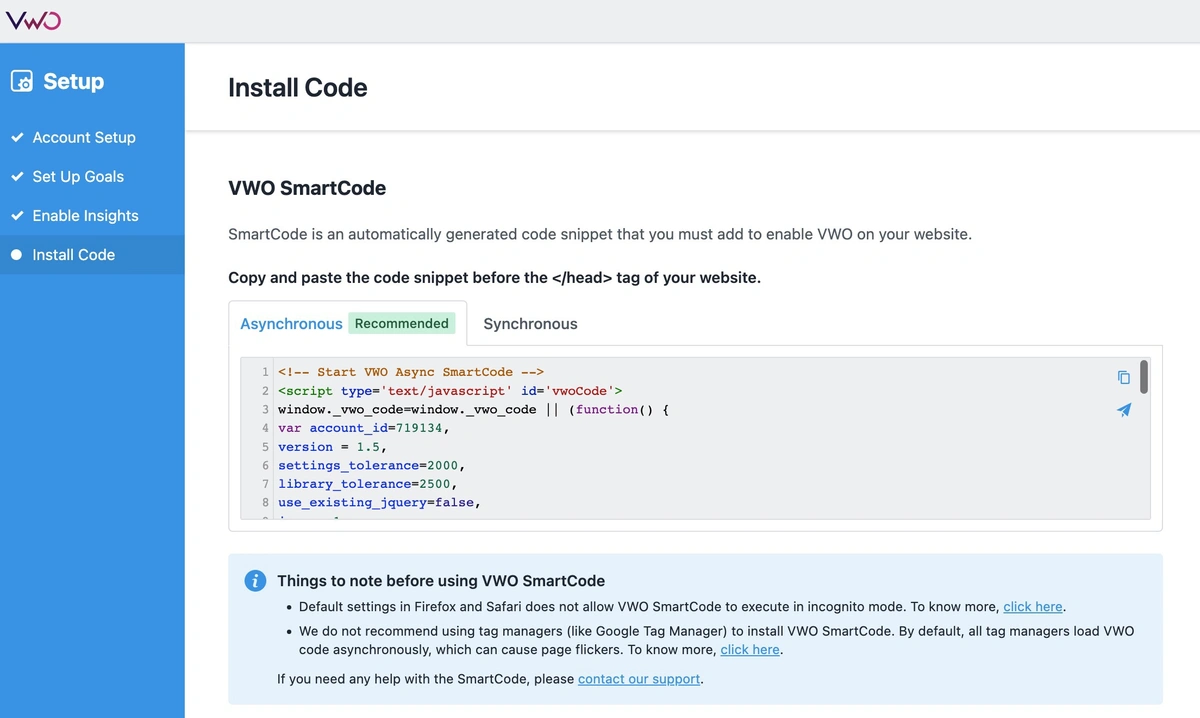The image size is (1200, 718).
Task: Click 'Things to note before using VWO SmartCode'
Action: tap(441, 581)
